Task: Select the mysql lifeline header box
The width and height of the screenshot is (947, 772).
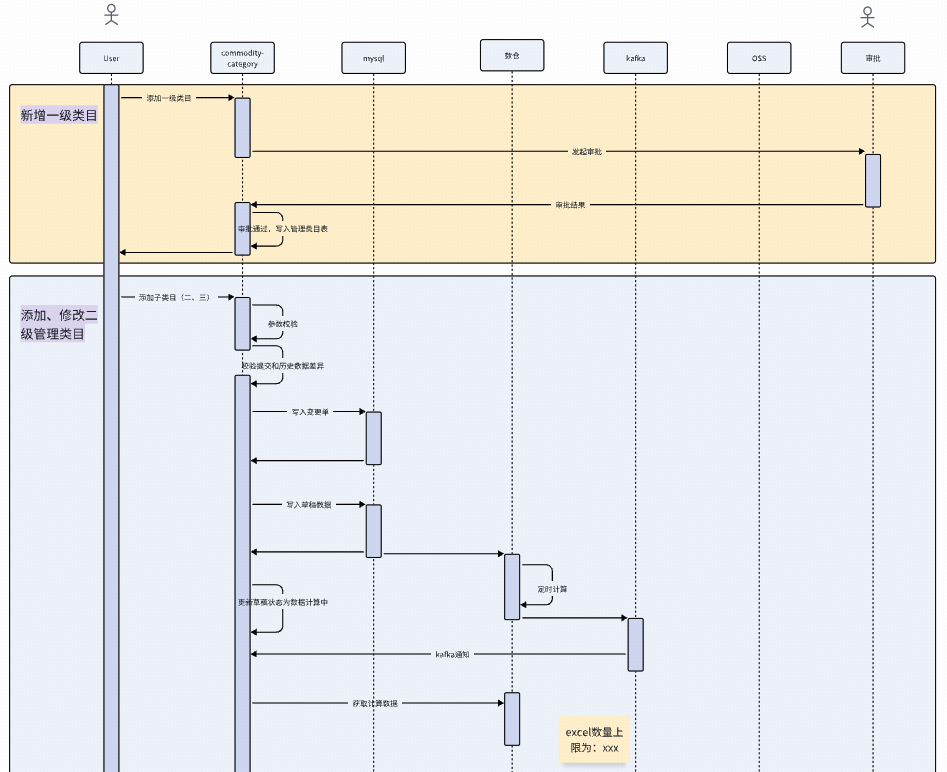Action: point(373,58)
